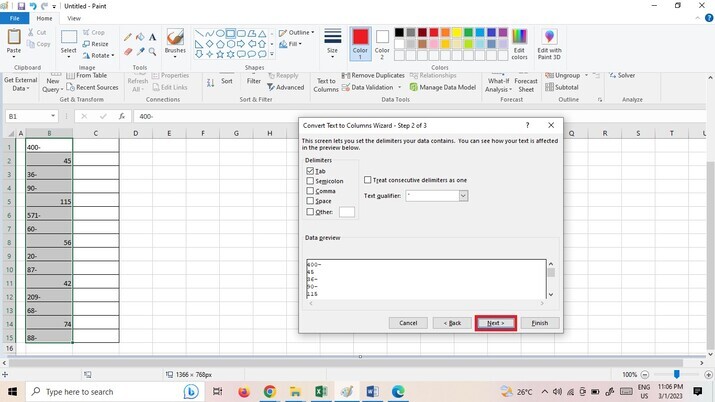Click Finish in the wizard dialog
Viewport: 715px width, 402px height.
(540, 323)
